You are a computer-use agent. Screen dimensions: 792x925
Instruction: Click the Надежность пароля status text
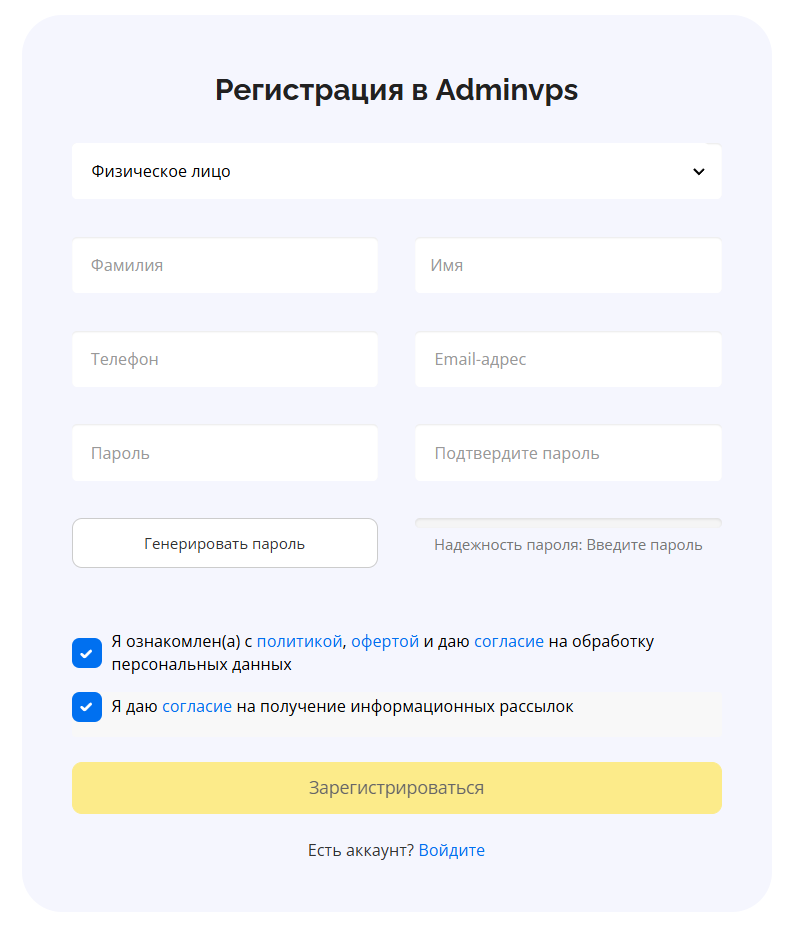coord(568,545)
